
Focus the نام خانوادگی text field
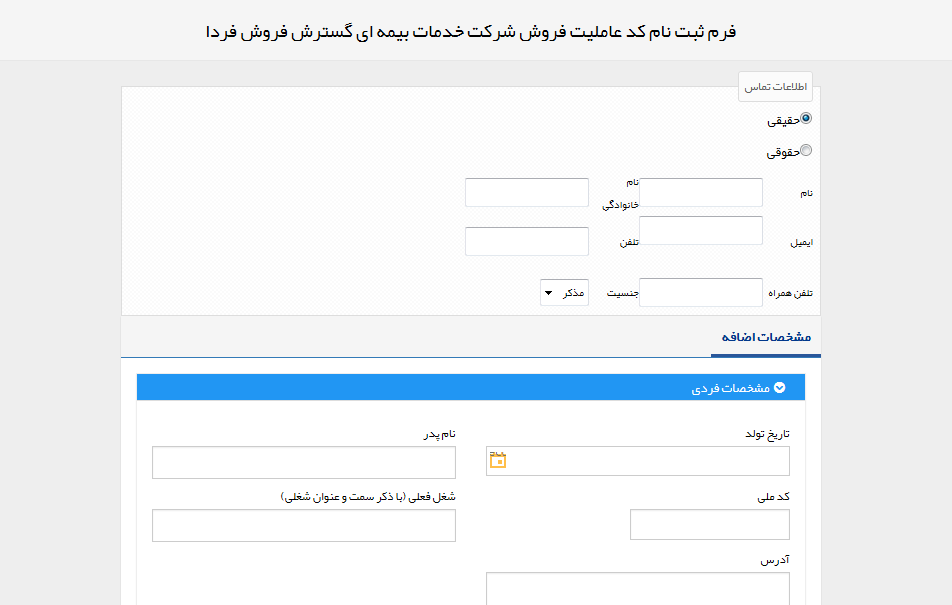[x=527, y=193]
